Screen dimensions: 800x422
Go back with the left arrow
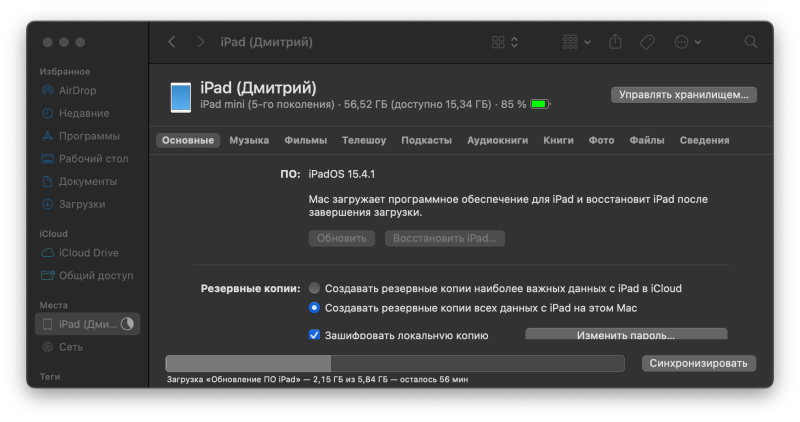tap(172, 42)
